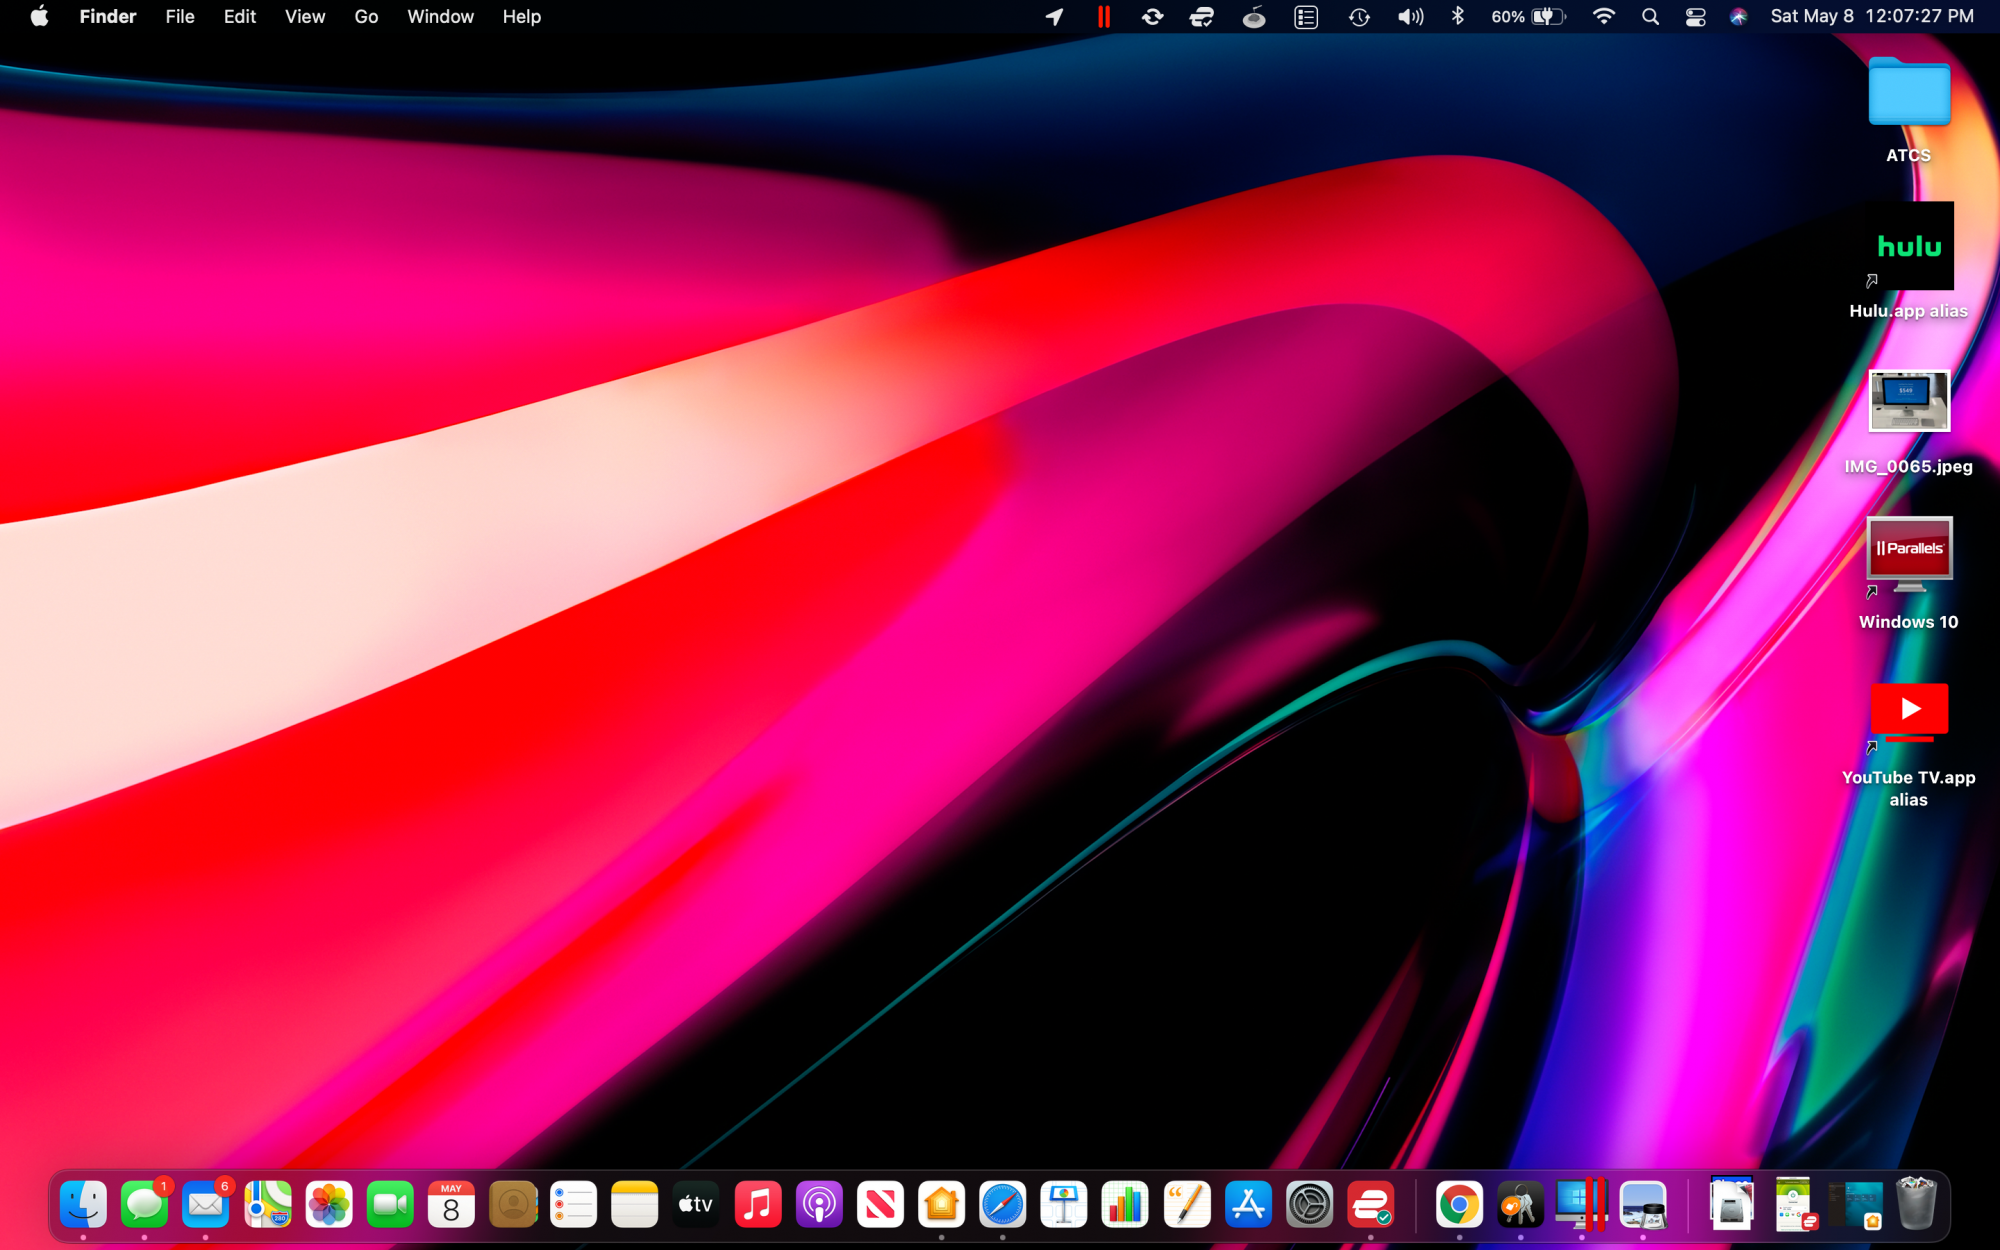Launch the App Store icon
The width and height of the screenshot is (2000, 1250).
(1248, 1204)
